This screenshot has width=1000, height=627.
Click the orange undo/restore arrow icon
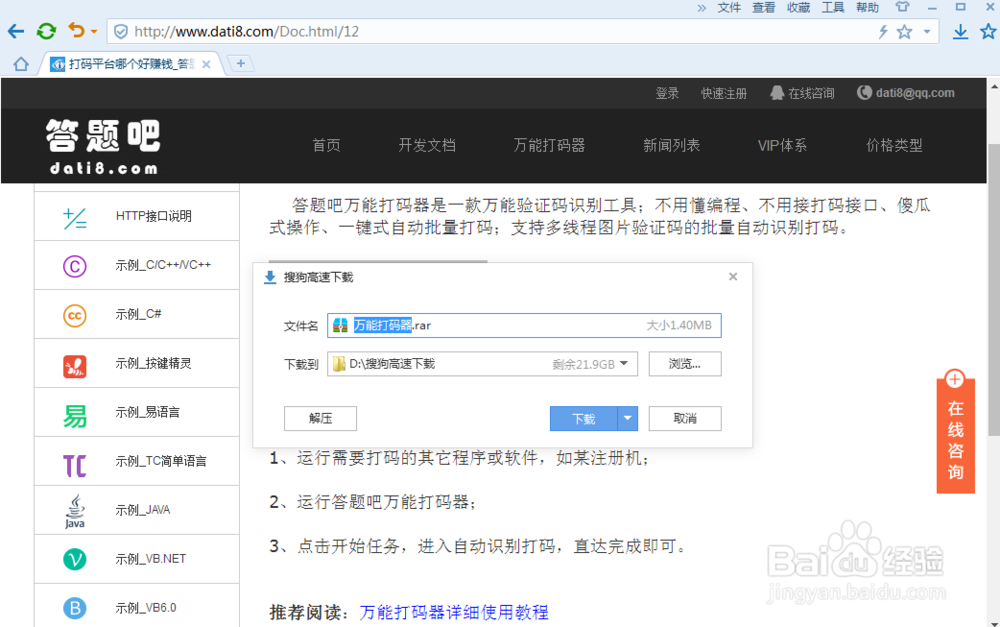click(76, 31)
